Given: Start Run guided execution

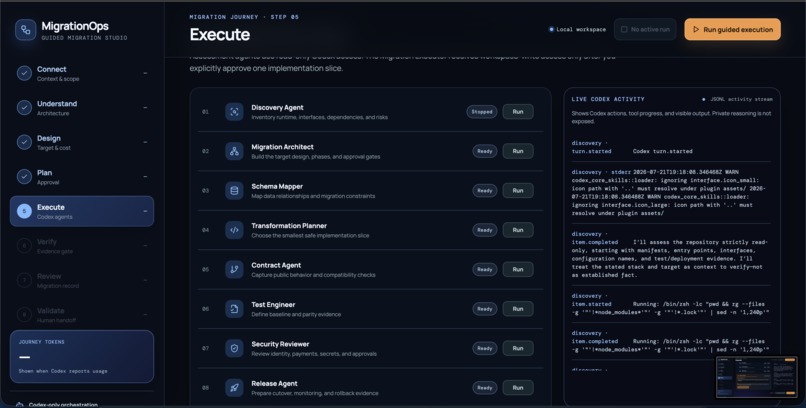Looking at the screenshot, I should tap(732, 29).
